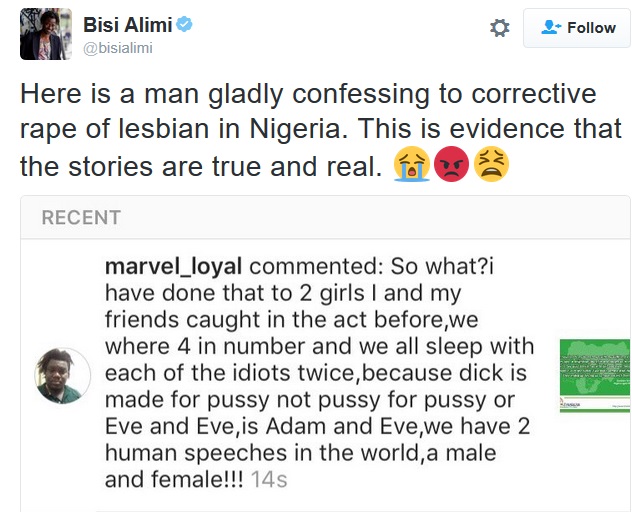The width and height of the screenshot is (632, 512).
Task: Click the Follow button
Action: pos(576,28)
